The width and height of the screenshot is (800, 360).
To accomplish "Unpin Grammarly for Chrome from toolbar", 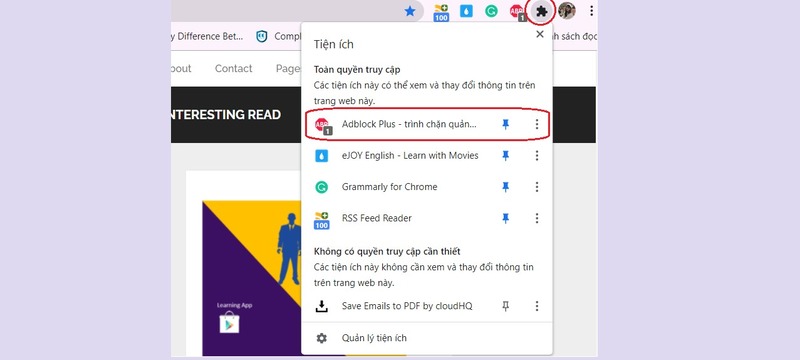I will click(506, 187).
